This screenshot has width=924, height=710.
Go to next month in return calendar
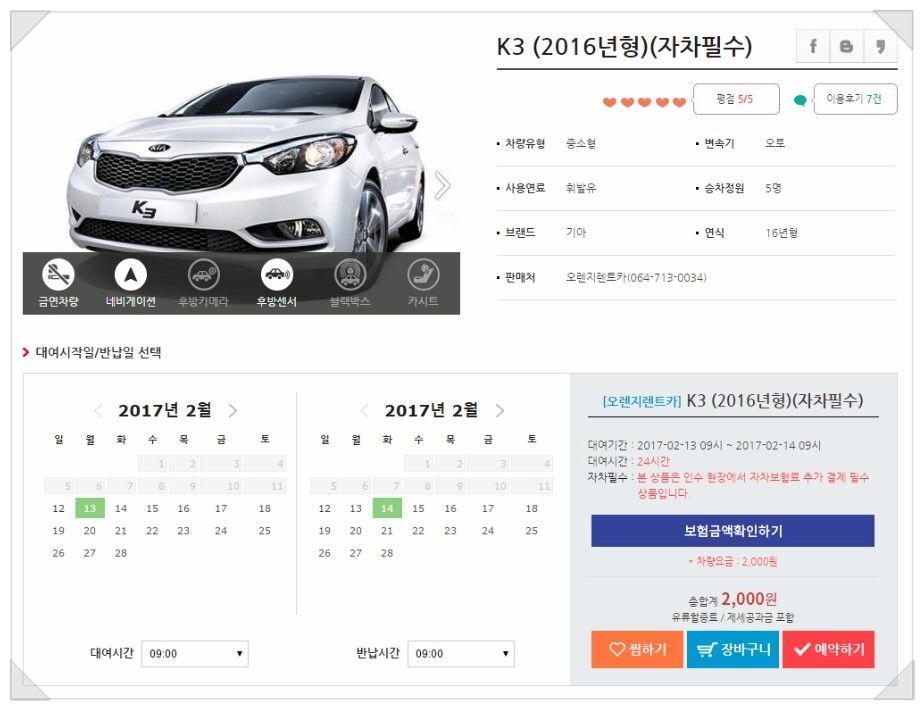pos(500,411)
